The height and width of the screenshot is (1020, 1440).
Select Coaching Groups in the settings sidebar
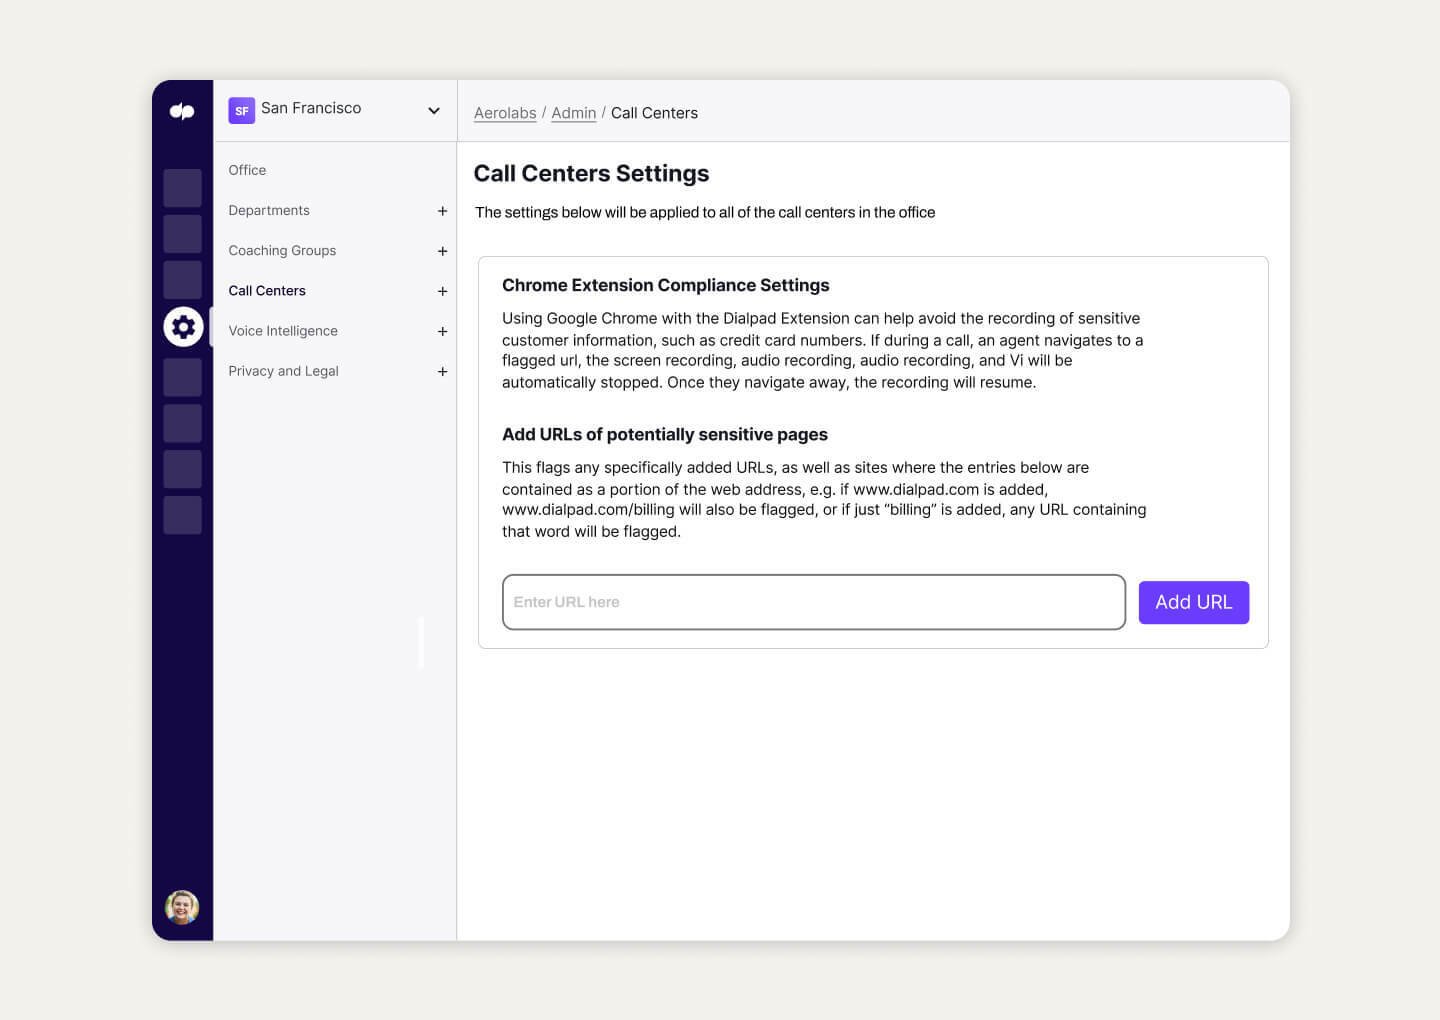pos(282,250)
